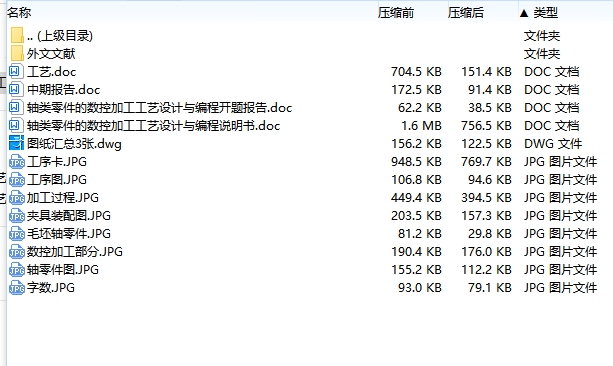
Task: Click the JPG icon of 工序图.JPG
Action: coord(17,180)
